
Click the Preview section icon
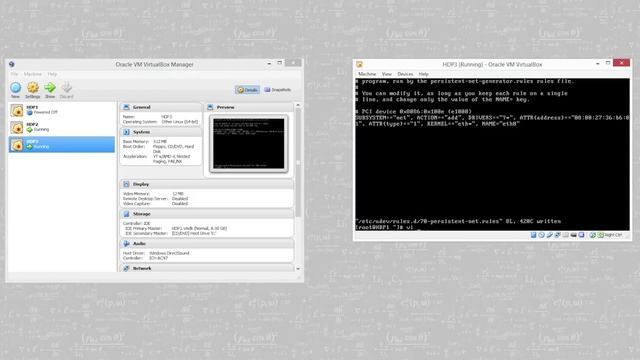tap(210, 107)
